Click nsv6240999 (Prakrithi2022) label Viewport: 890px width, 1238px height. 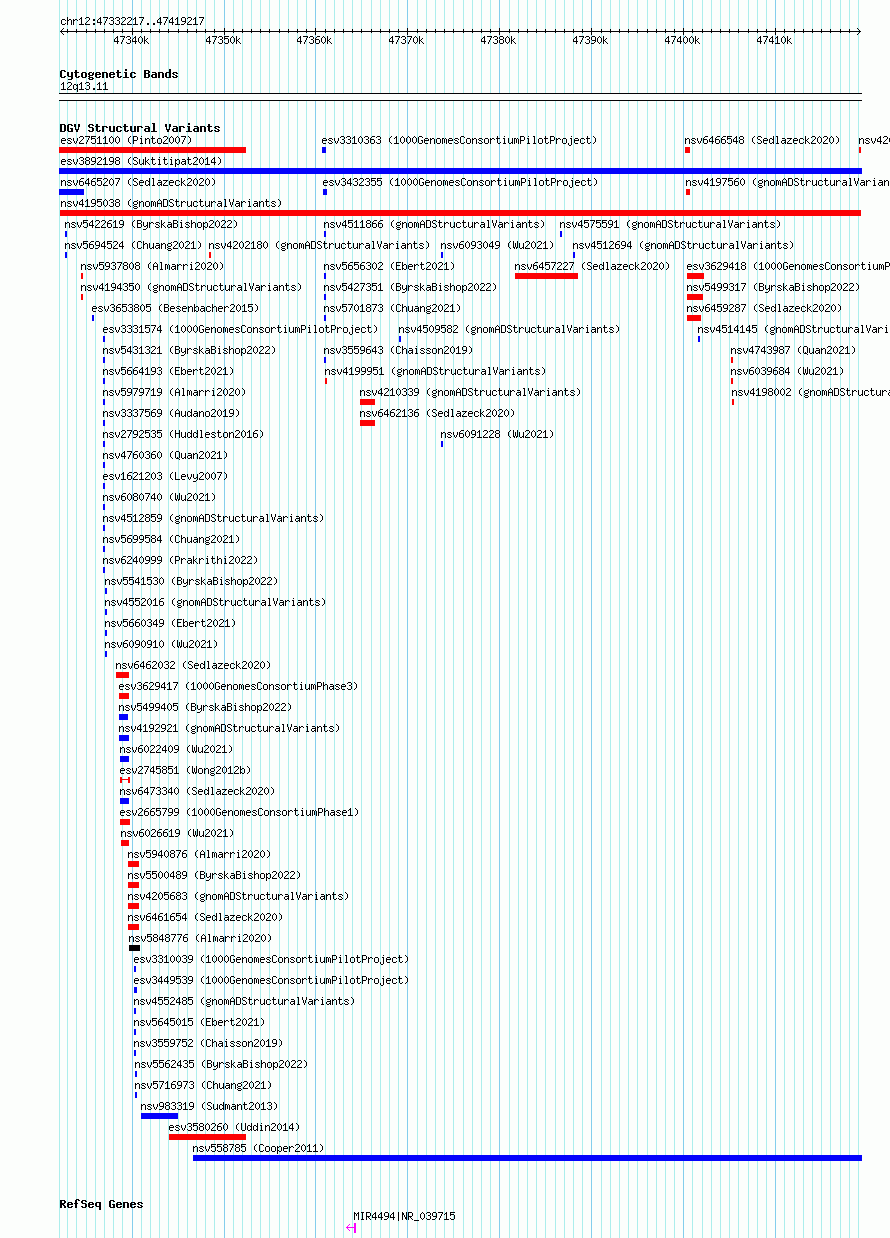pyautogui.click(x=180, y=560)
